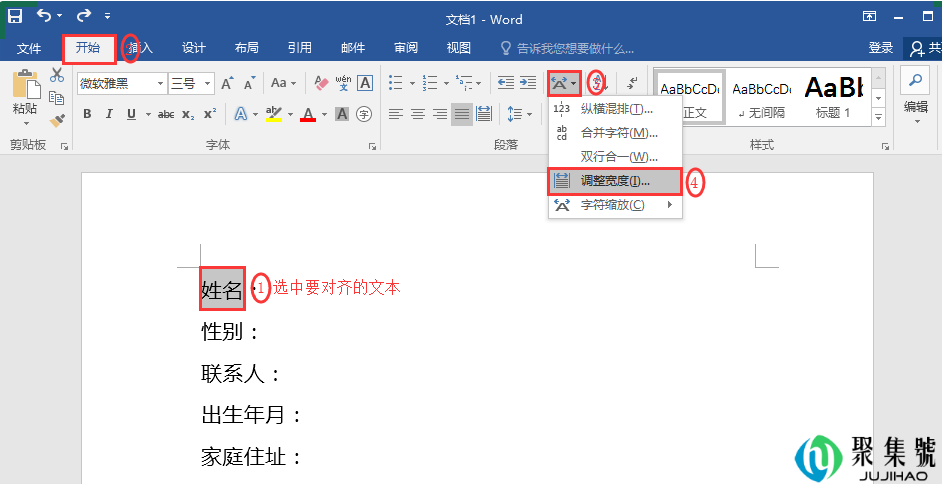This screenshot has width=942, height=484.
Task: Open the Customize Quick Access Toolbar arrow
Action: point(107,16)
